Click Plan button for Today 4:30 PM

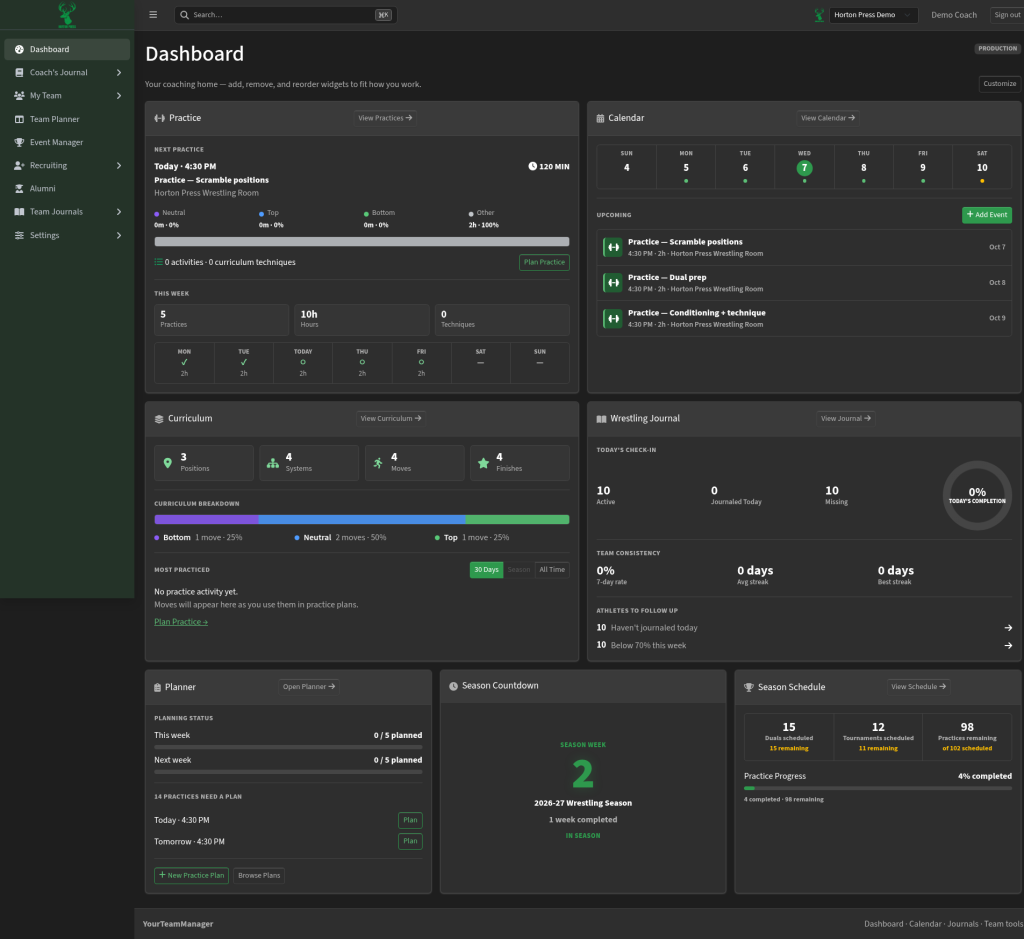[410, 820]
